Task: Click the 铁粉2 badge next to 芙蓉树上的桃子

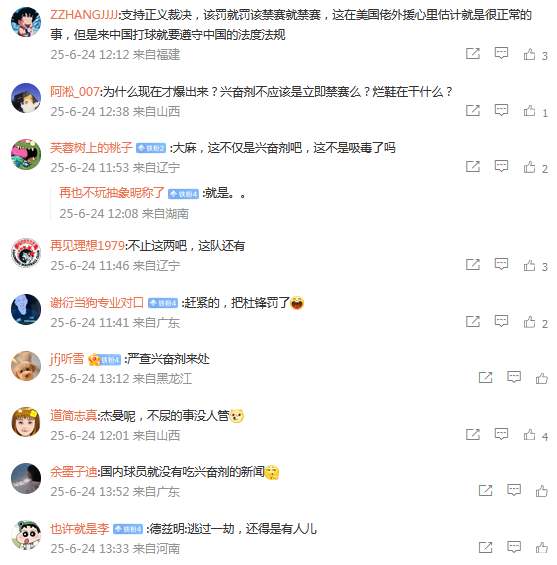Action: tap(151, 148)
